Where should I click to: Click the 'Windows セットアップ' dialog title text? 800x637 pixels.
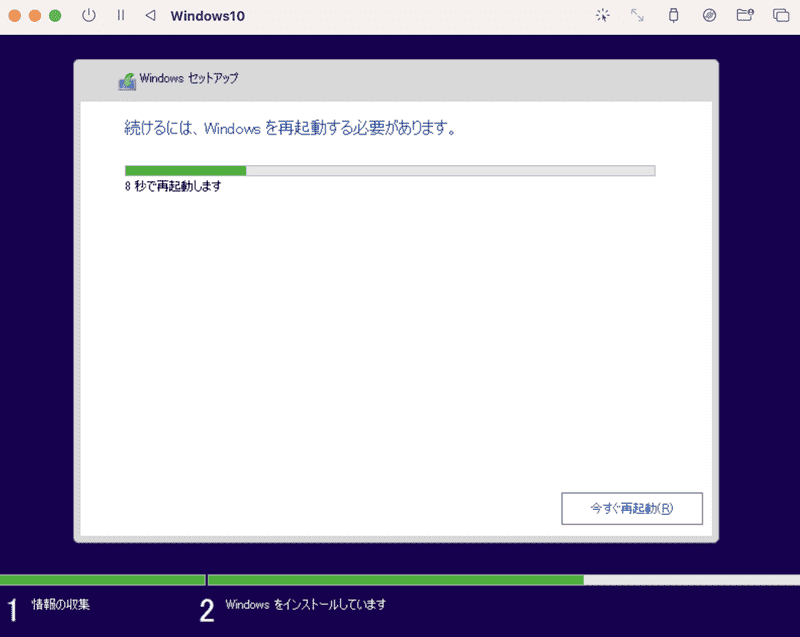[x=189, y=78]
